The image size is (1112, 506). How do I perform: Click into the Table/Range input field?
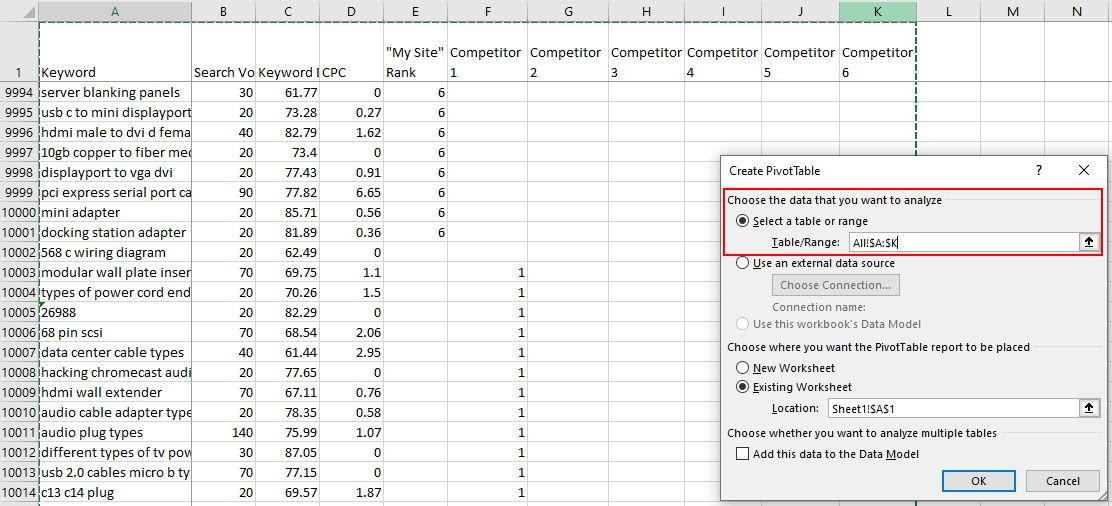(x=960, y=242)
